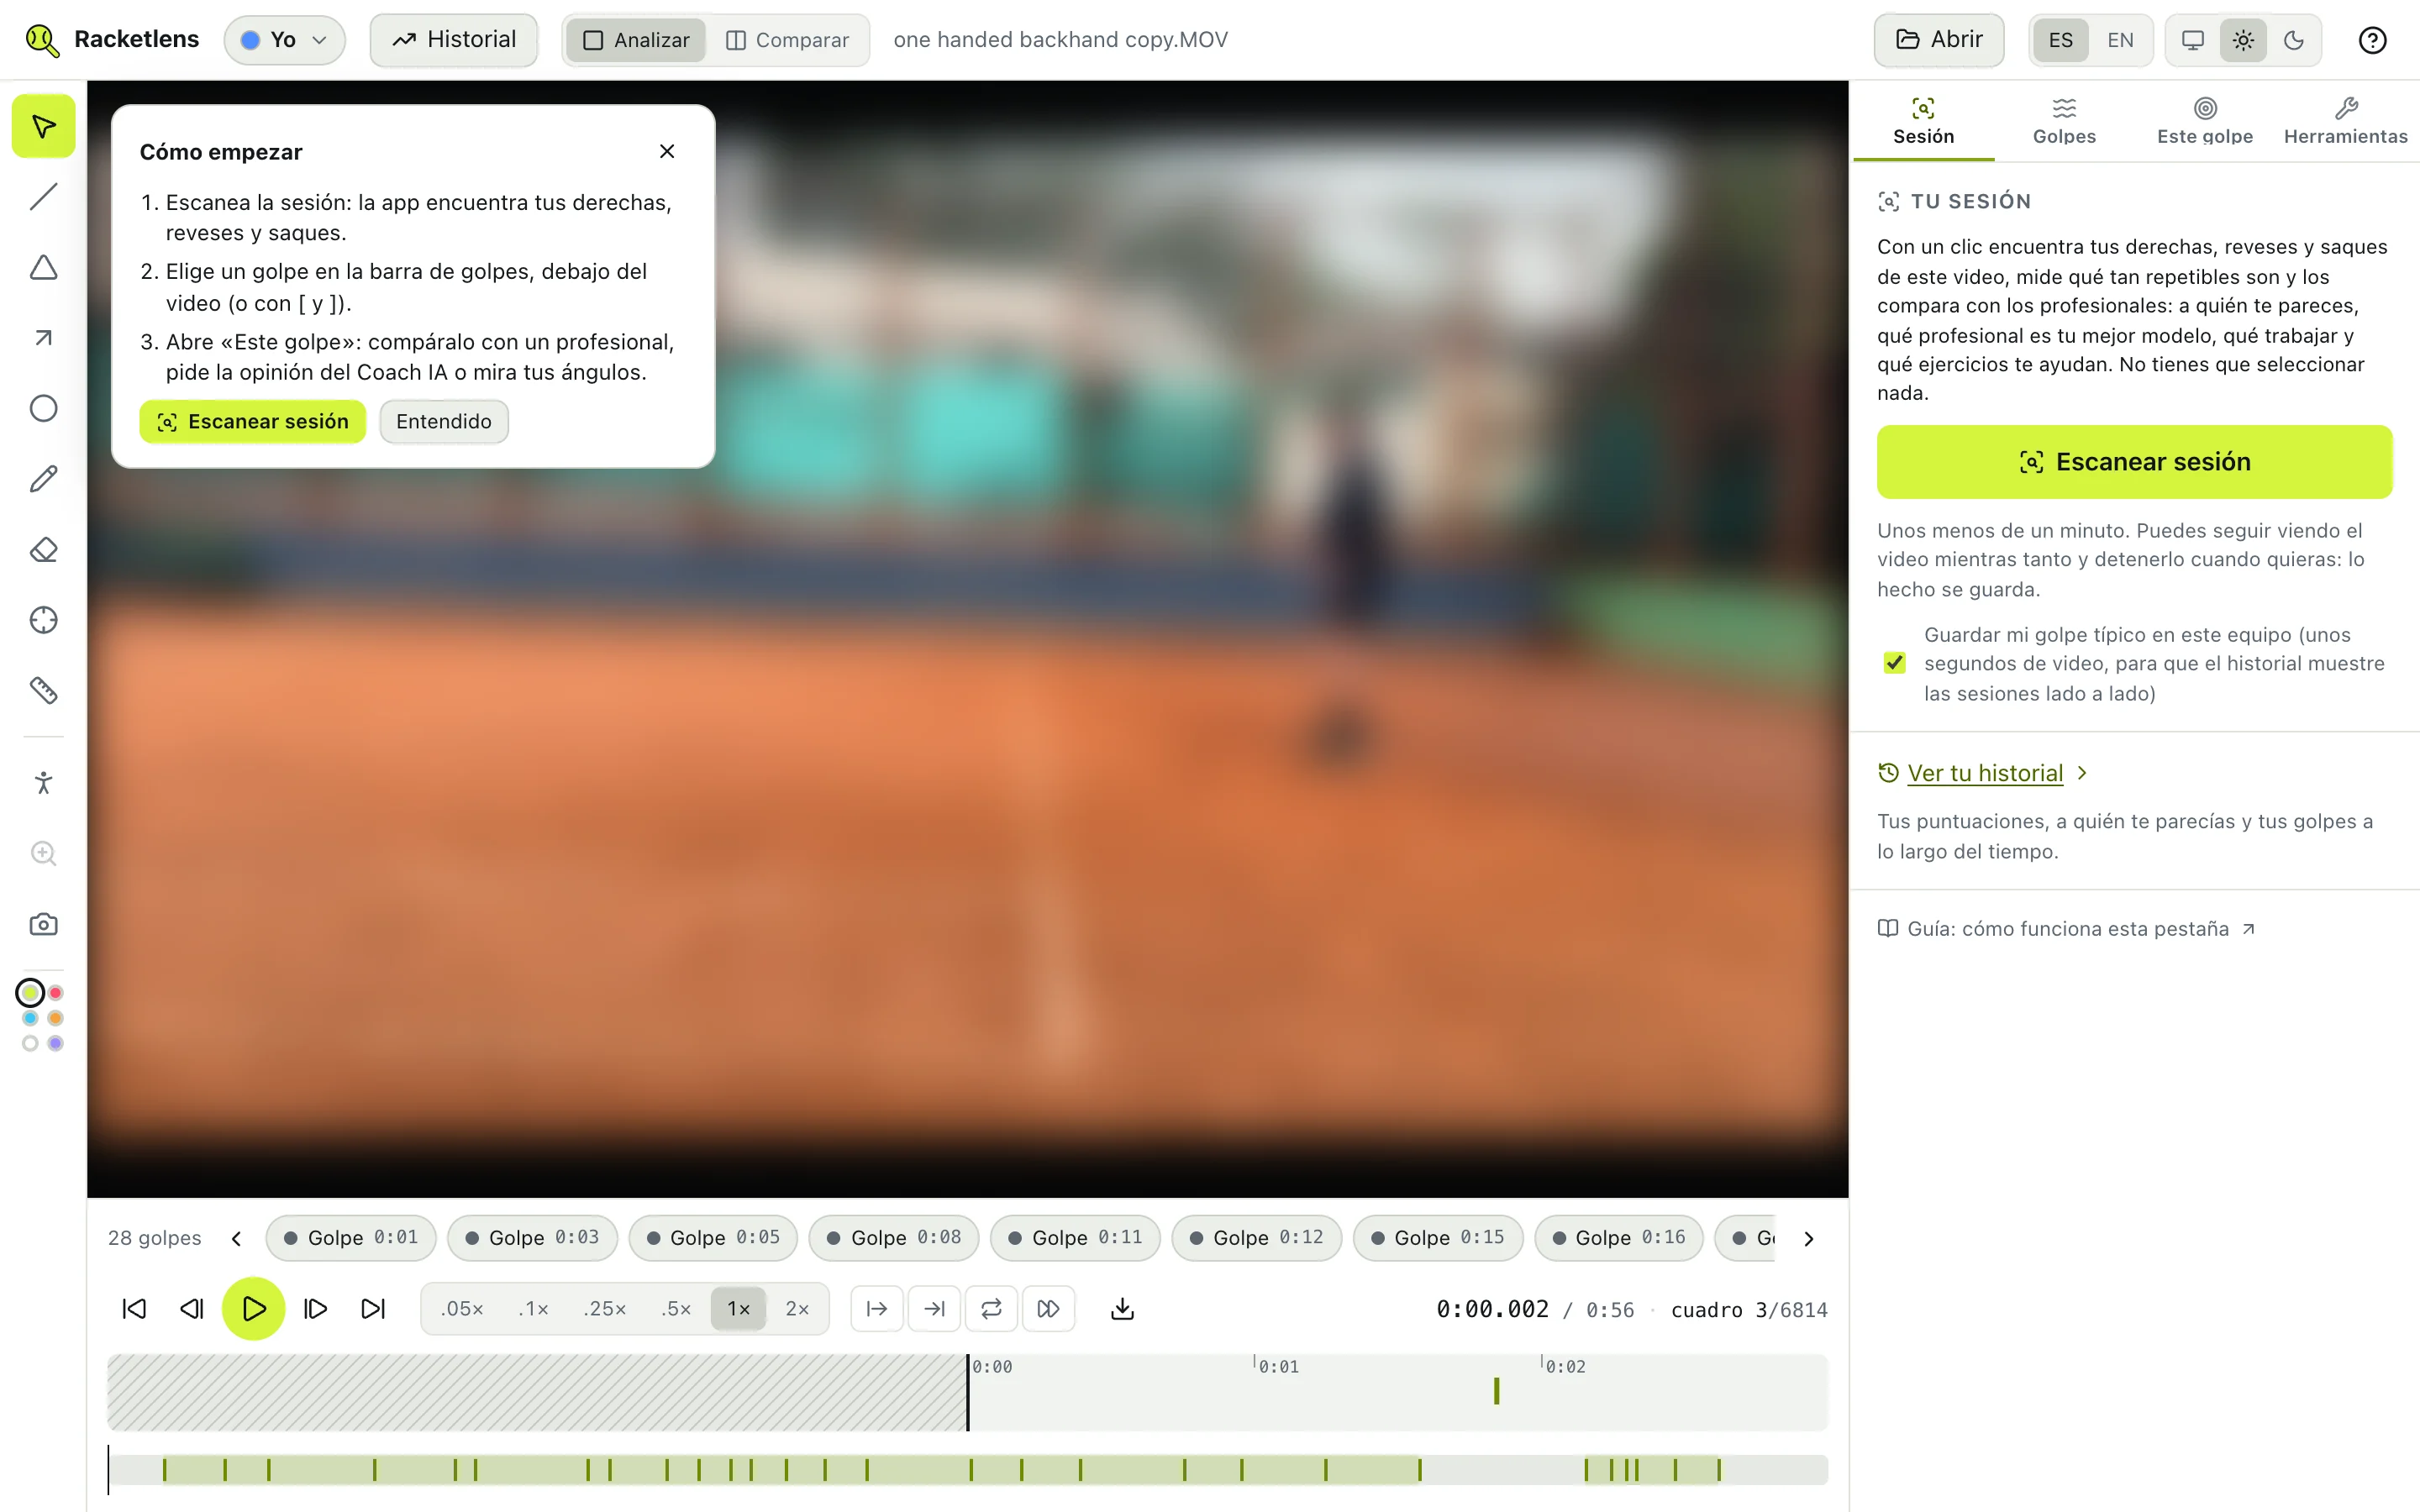Activate the pose skeleton tool
Image resolution: width=2420 pixels, height=1512 pixels.
pos(43,782)
